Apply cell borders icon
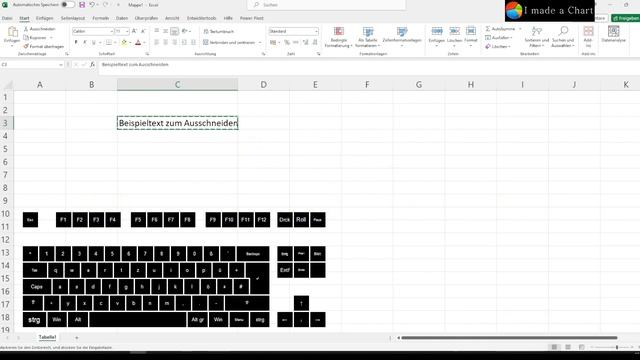 tap(109, 42)
